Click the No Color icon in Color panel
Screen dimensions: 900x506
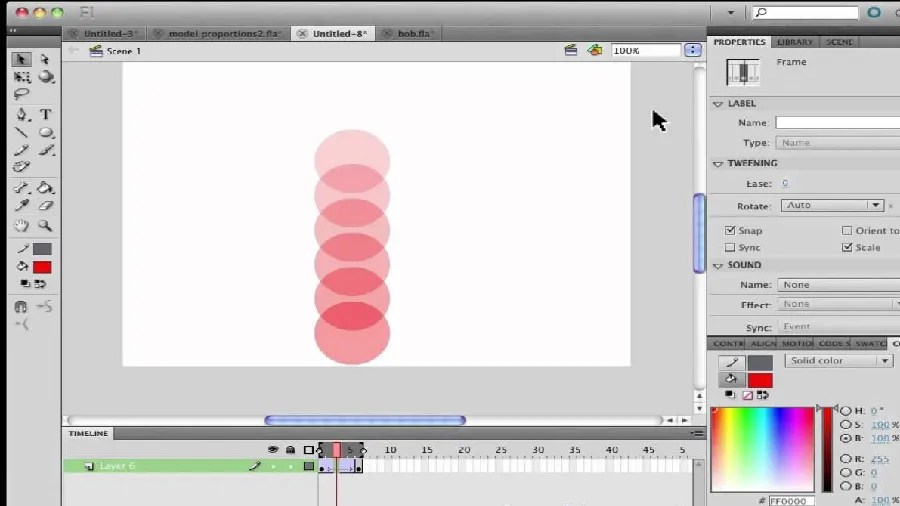tap(747, 395)
